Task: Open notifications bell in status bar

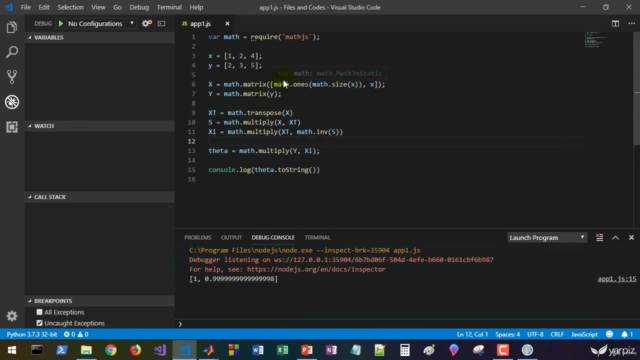Action: (x=627, y=334)
